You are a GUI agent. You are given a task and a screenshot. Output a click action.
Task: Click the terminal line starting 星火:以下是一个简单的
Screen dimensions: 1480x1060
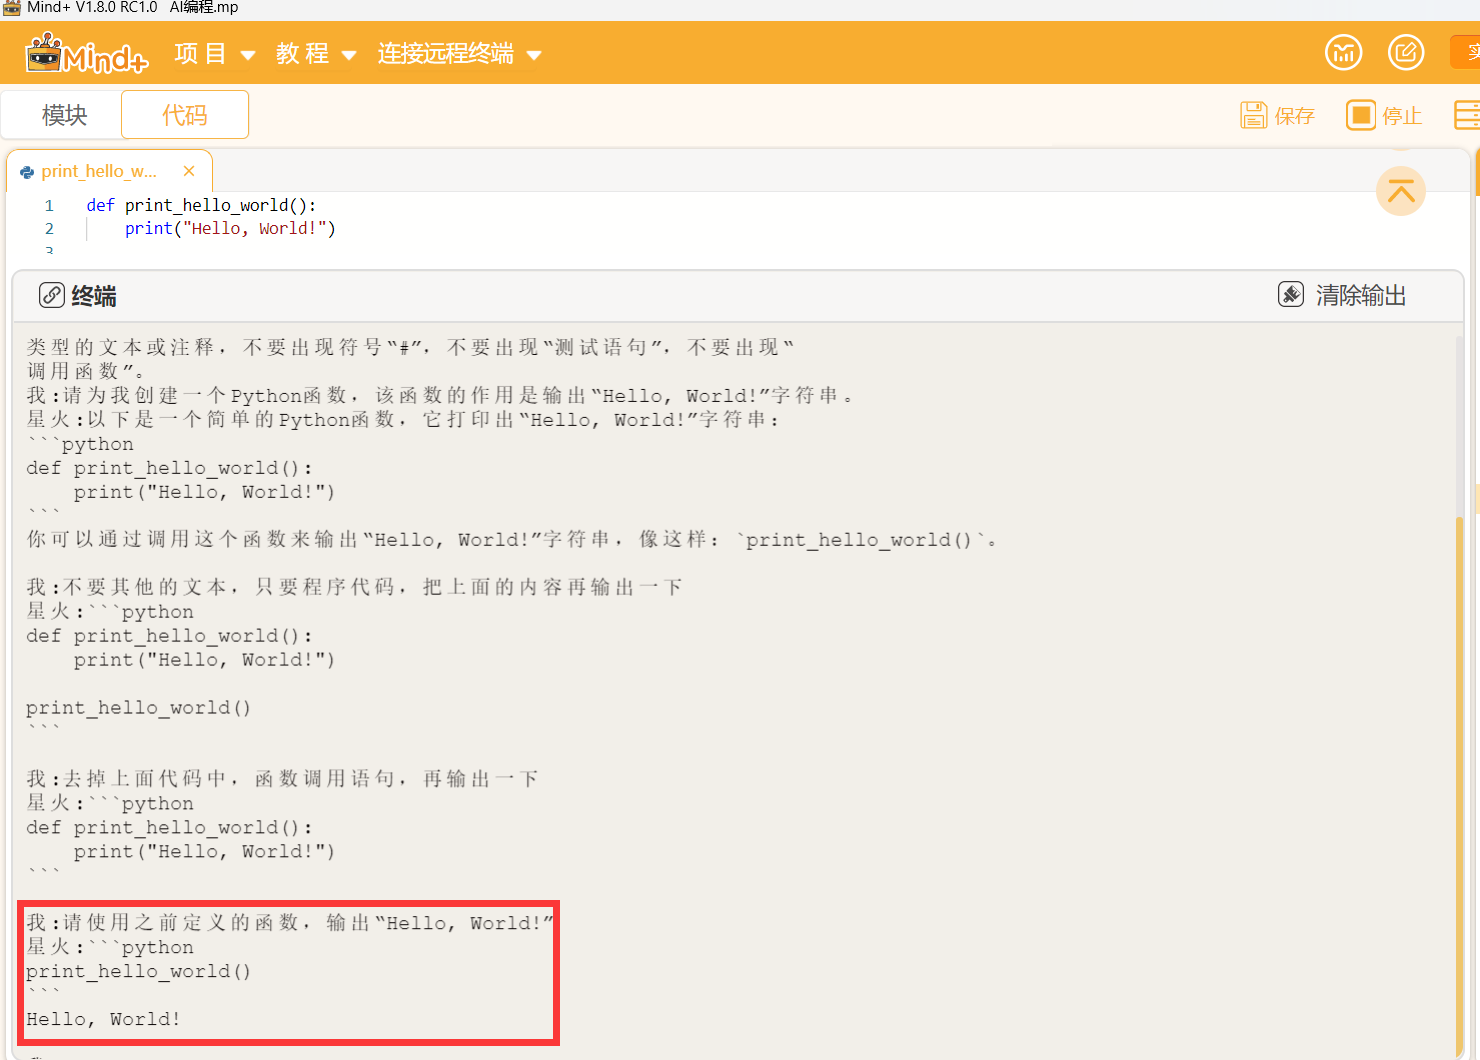[403, 419]
